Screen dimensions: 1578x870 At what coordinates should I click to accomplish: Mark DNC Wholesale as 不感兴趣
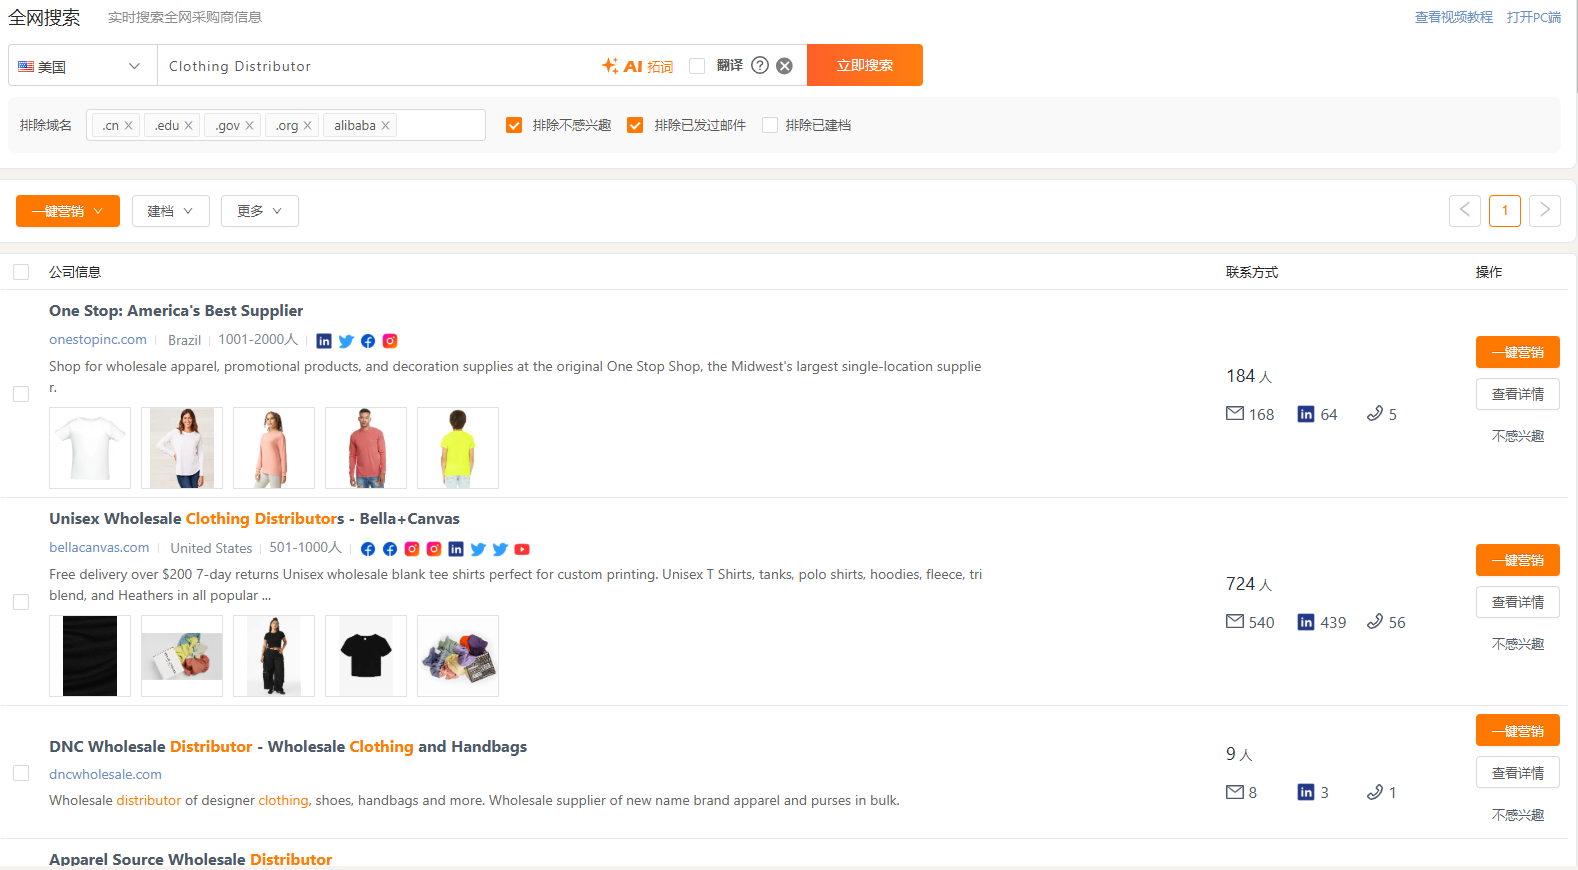tap(1518, 815)
